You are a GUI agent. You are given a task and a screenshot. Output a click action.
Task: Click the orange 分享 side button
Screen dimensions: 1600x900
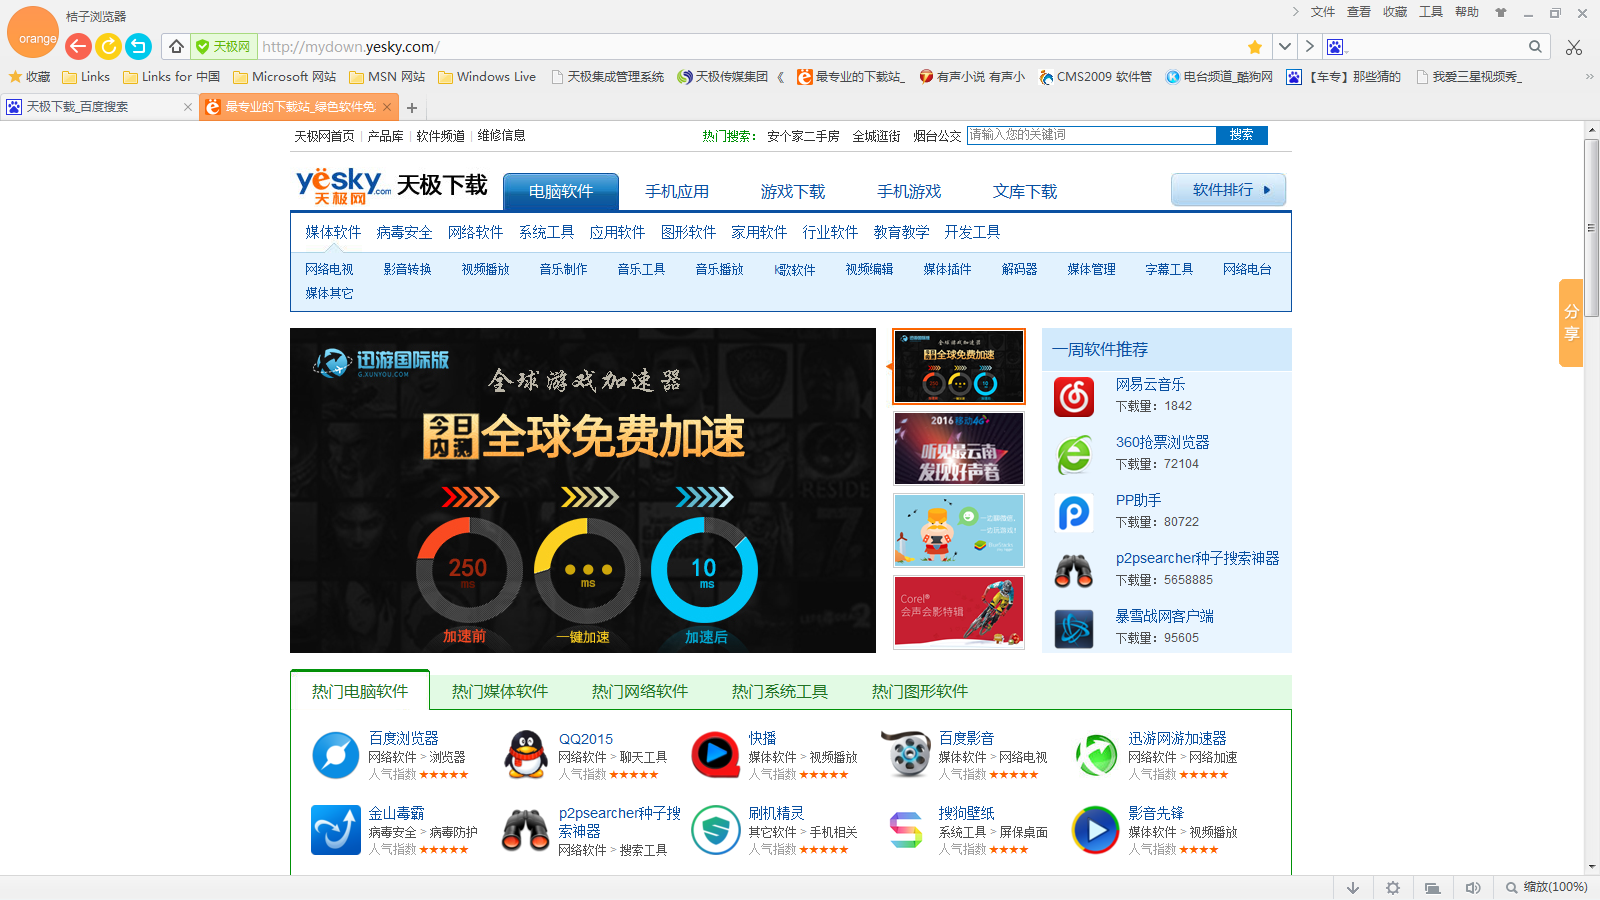coord(1571,323)
